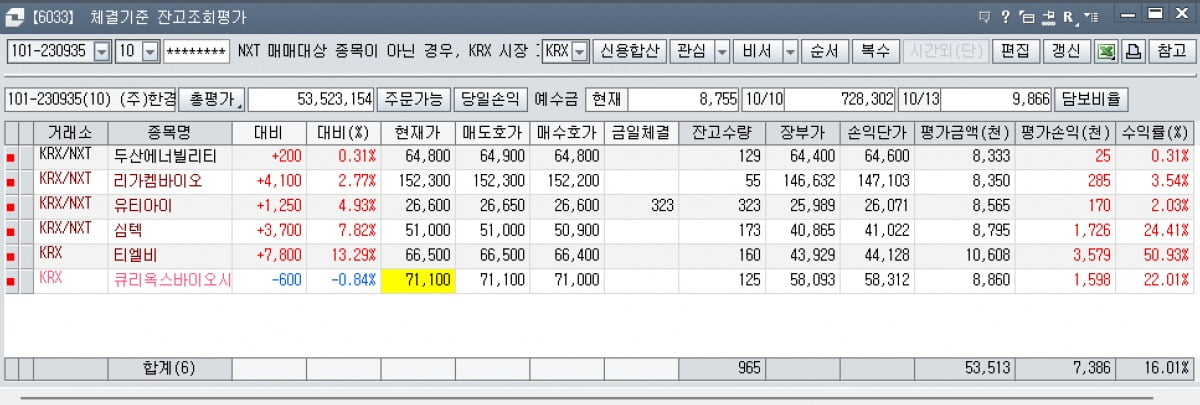Expand the account number 101-230935 dropdown
Viewport: 1200px width, 405px height.
click(101, 51)
